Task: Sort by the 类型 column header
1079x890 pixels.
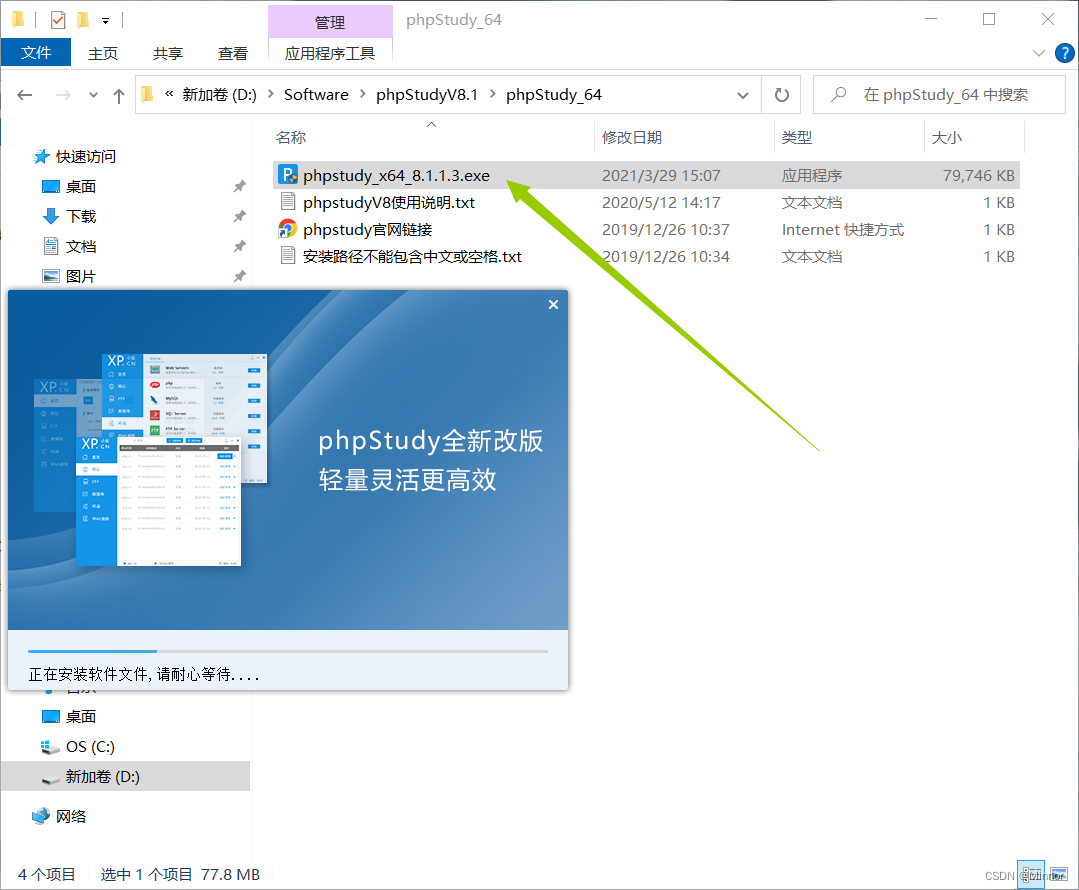Action: [797, 138]
